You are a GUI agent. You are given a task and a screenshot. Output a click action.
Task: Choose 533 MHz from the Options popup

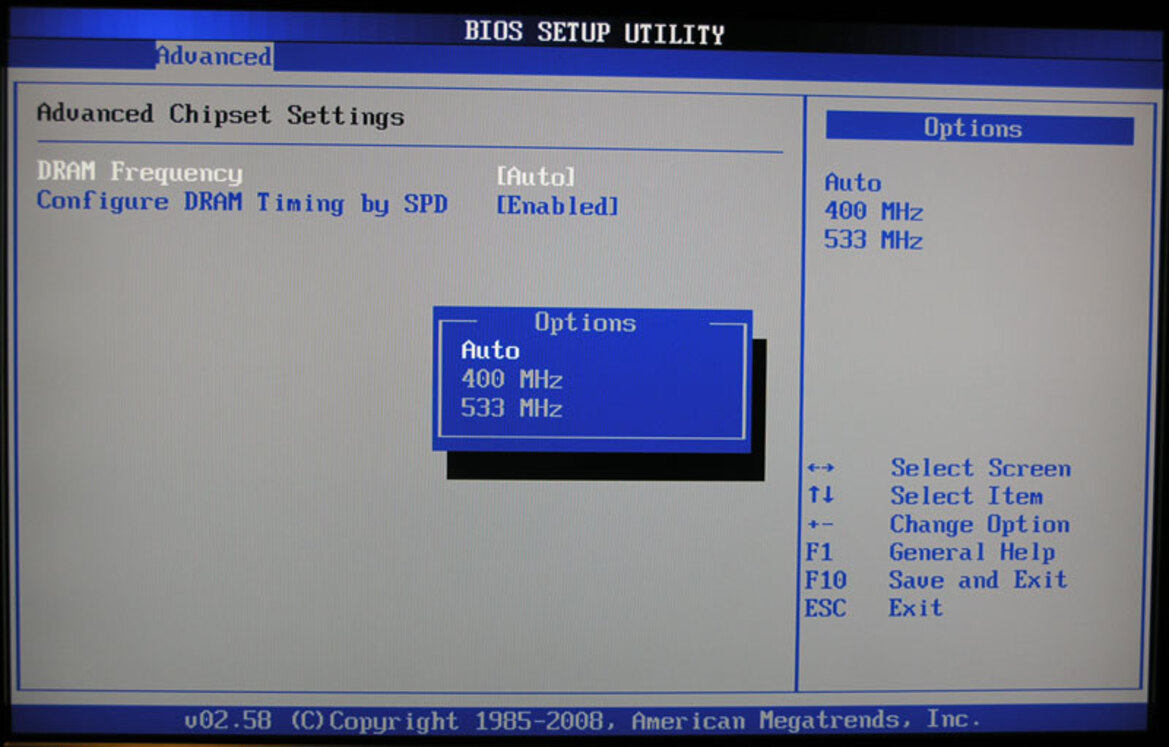click(510, 408)
